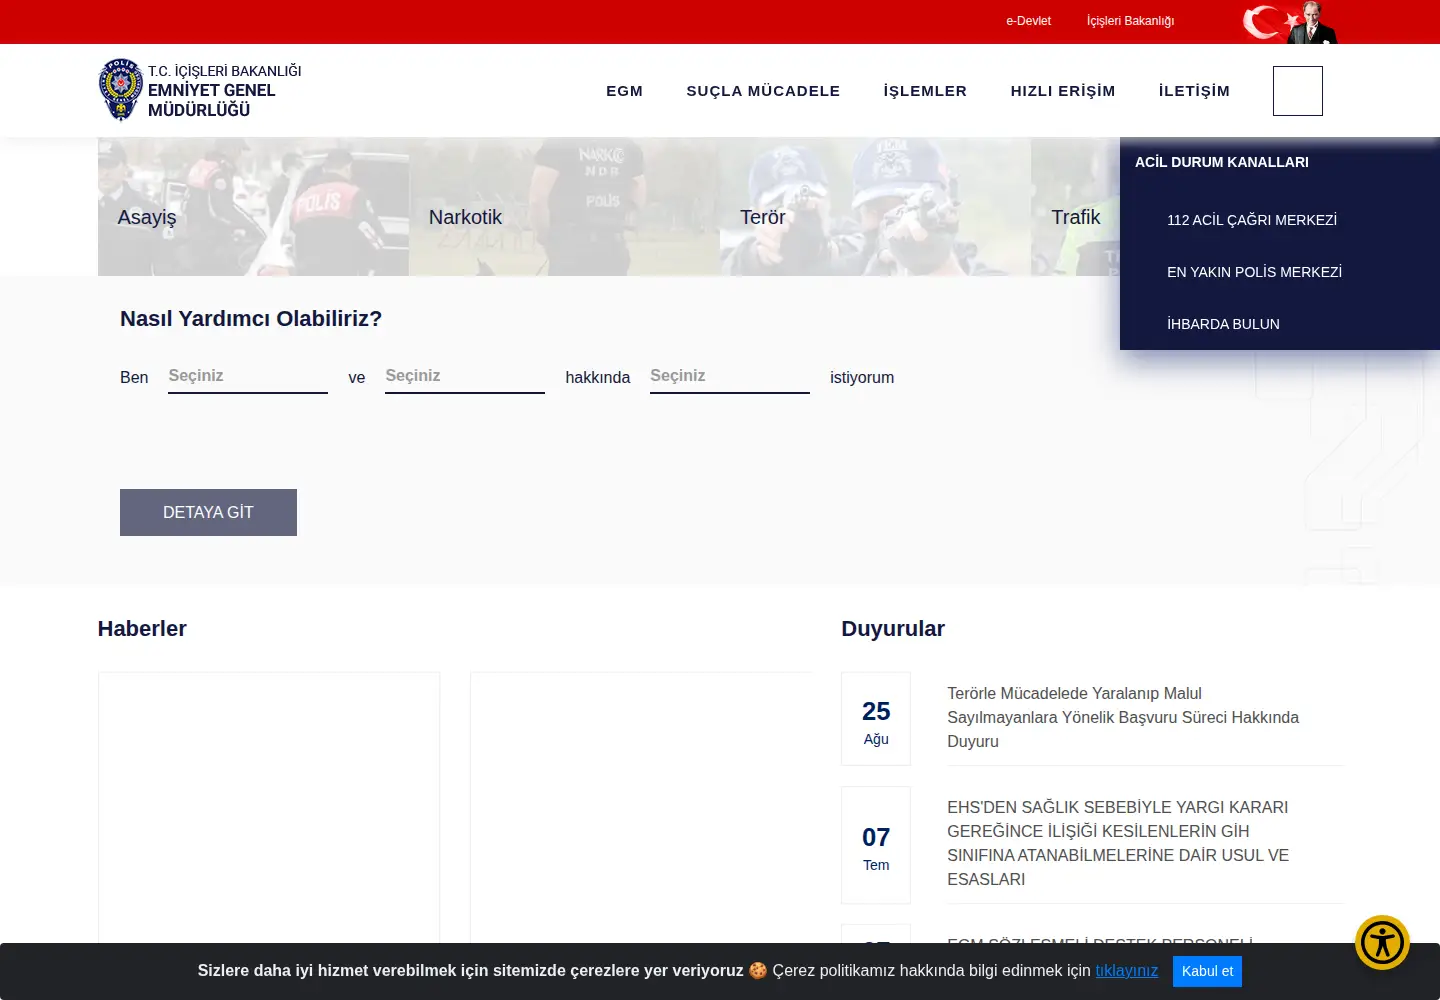Viewport: 1440px width, 1000px height.
Task: Choose İHBARDA BULUN
Action: tap(1223, 324)
